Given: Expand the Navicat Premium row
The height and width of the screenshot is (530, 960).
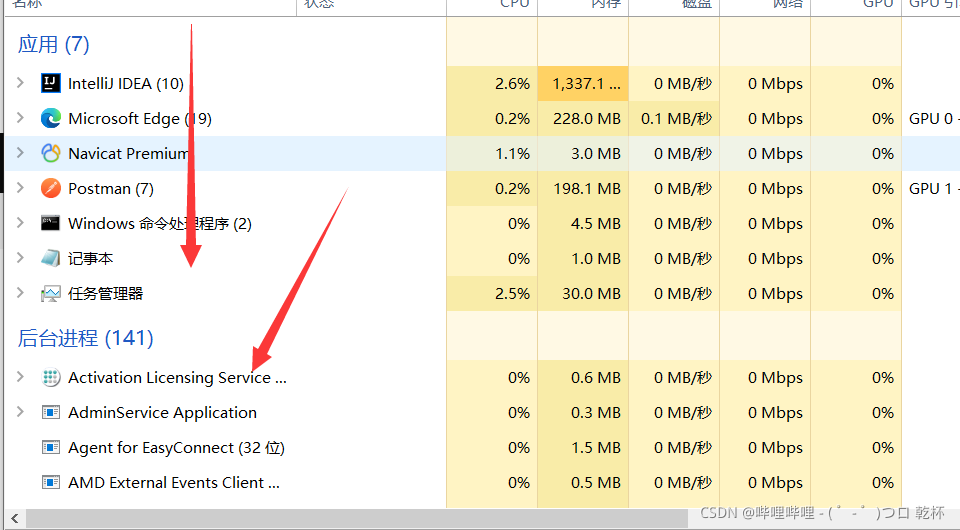Looking at the screenshot, I should coord(20,152).
